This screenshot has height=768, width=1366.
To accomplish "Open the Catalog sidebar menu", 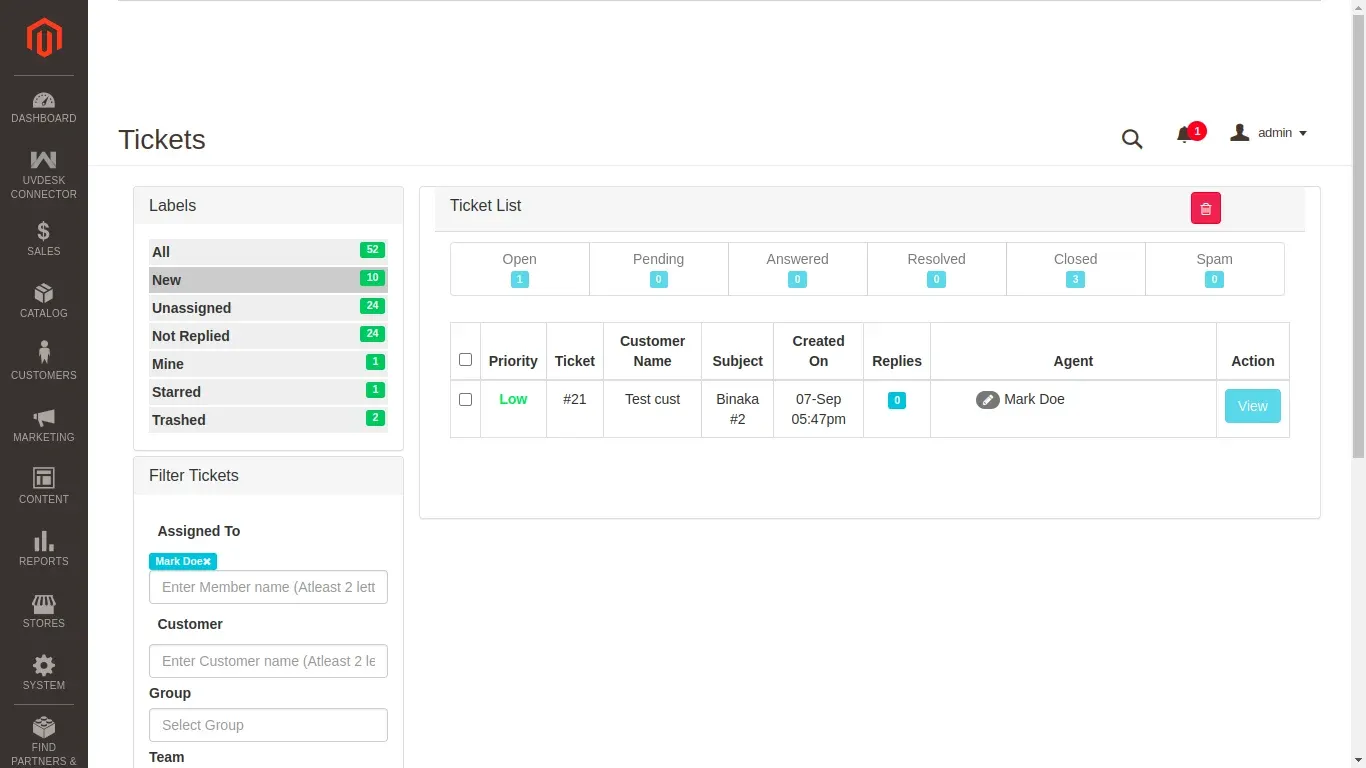I will coord(44,300).
